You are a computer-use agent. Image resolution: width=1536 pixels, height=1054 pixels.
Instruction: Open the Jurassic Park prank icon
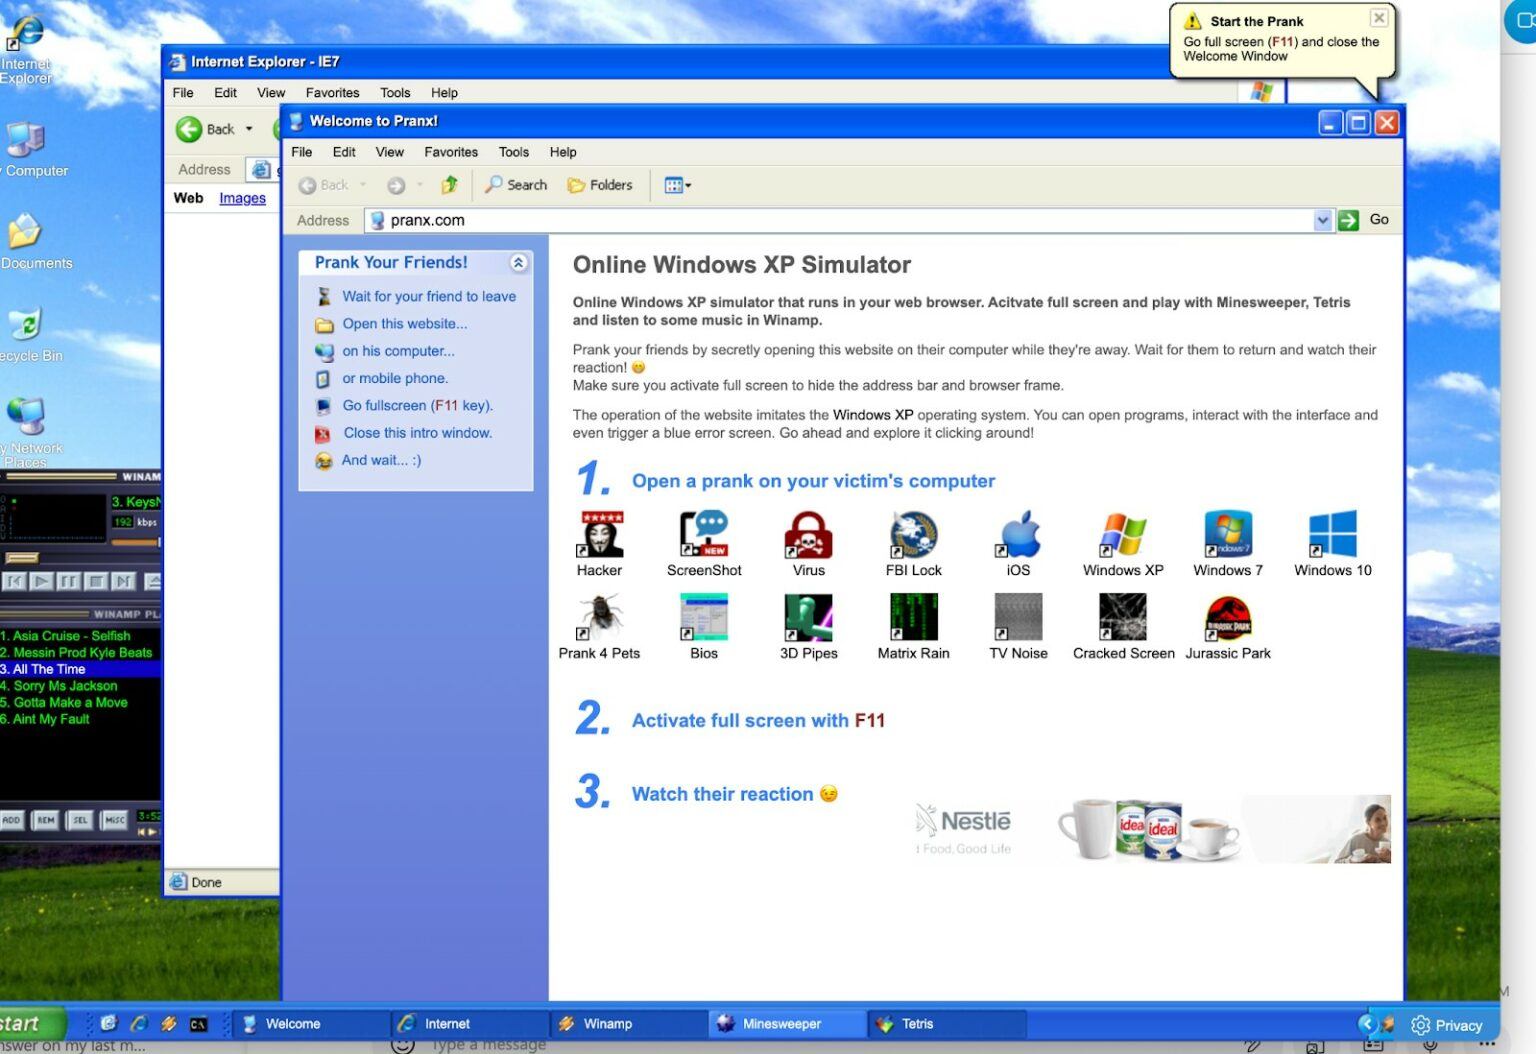point(1227,618)
